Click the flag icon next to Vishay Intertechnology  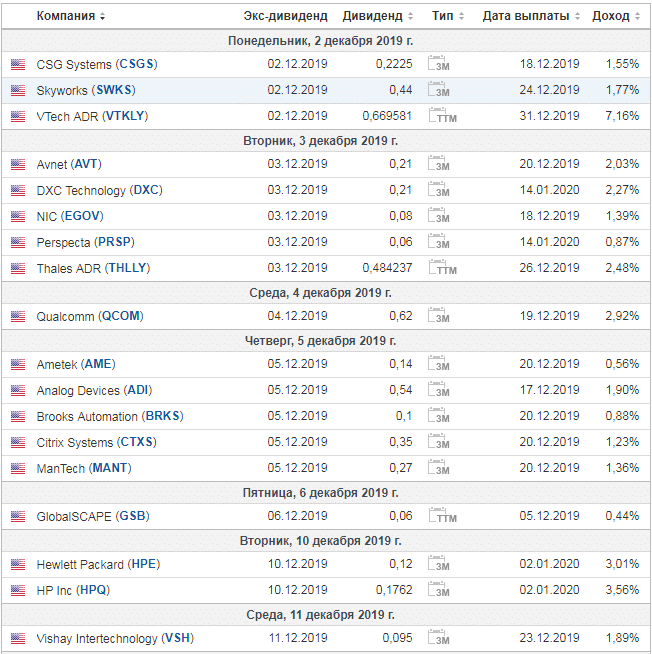(x=18, y=638)
